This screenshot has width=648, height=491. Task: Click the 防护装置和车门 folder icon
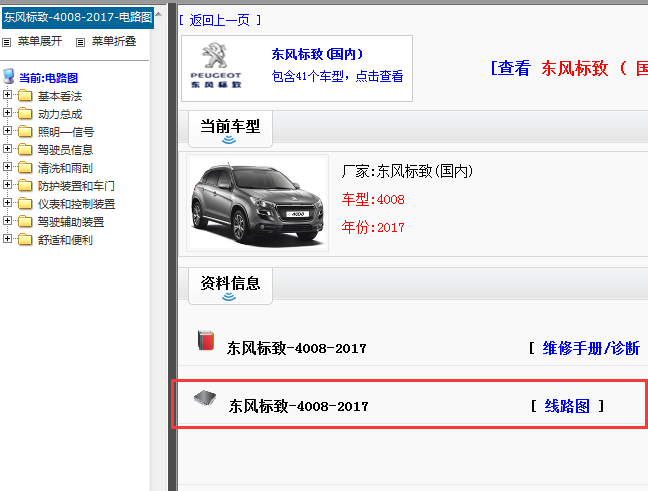[x=25, y=186]
